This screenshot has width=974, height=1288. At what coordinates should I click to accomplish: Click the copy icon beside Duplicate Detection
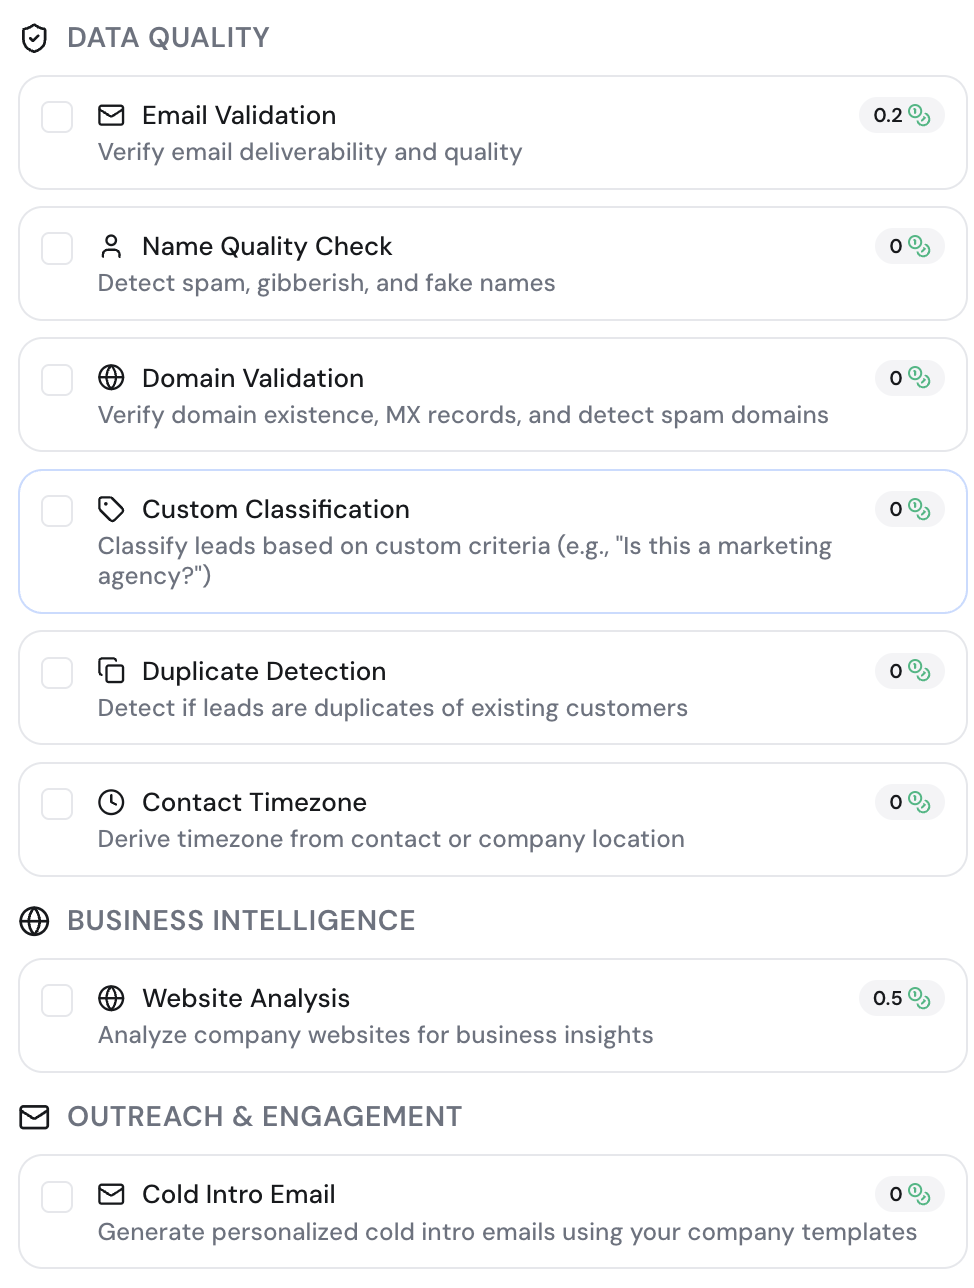pyautogui.click(x=111, y=671)
